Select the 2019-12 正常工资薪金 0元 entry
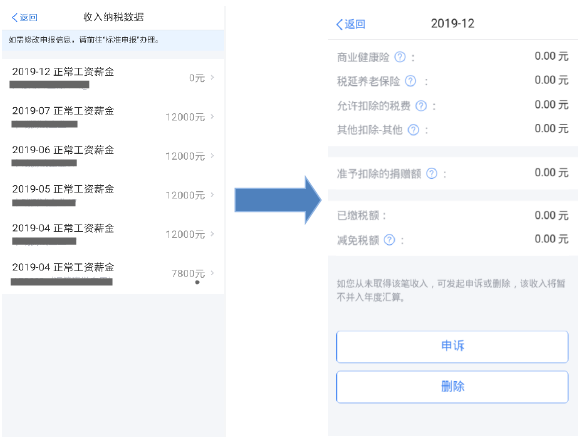Viewport: 585px width, 444px height. coord(113,78)
